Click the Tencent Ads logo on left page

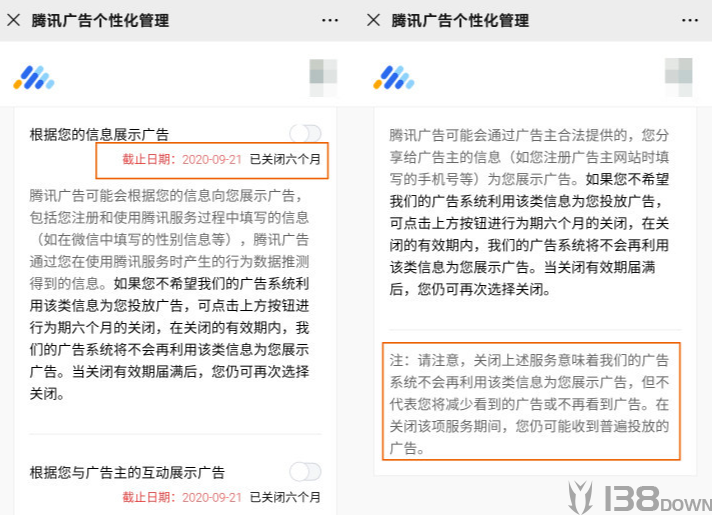pyautogui.click(x=34, y=78)
